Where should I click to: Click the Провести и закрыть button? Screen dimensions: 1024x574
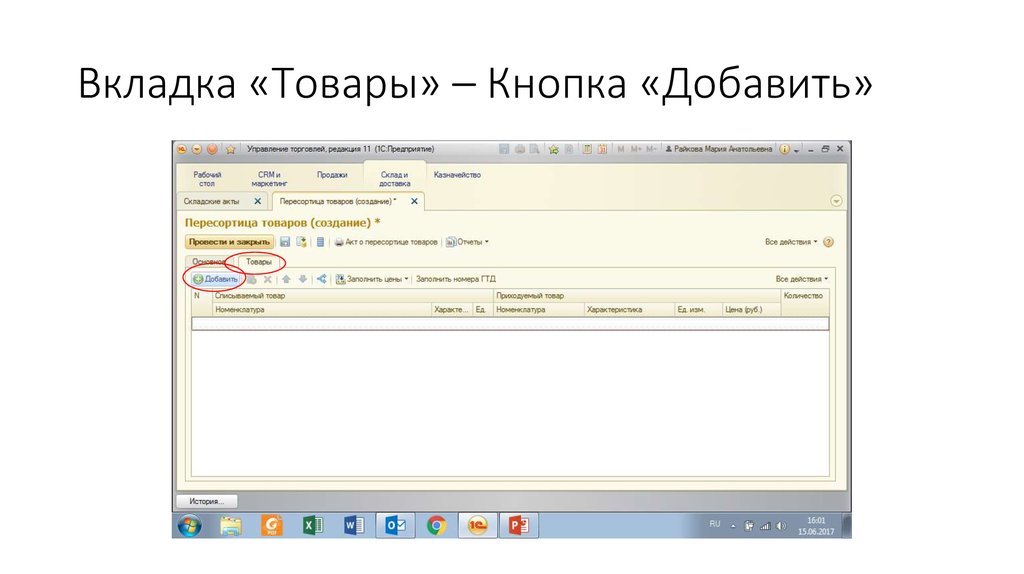(x=229, y=242)
